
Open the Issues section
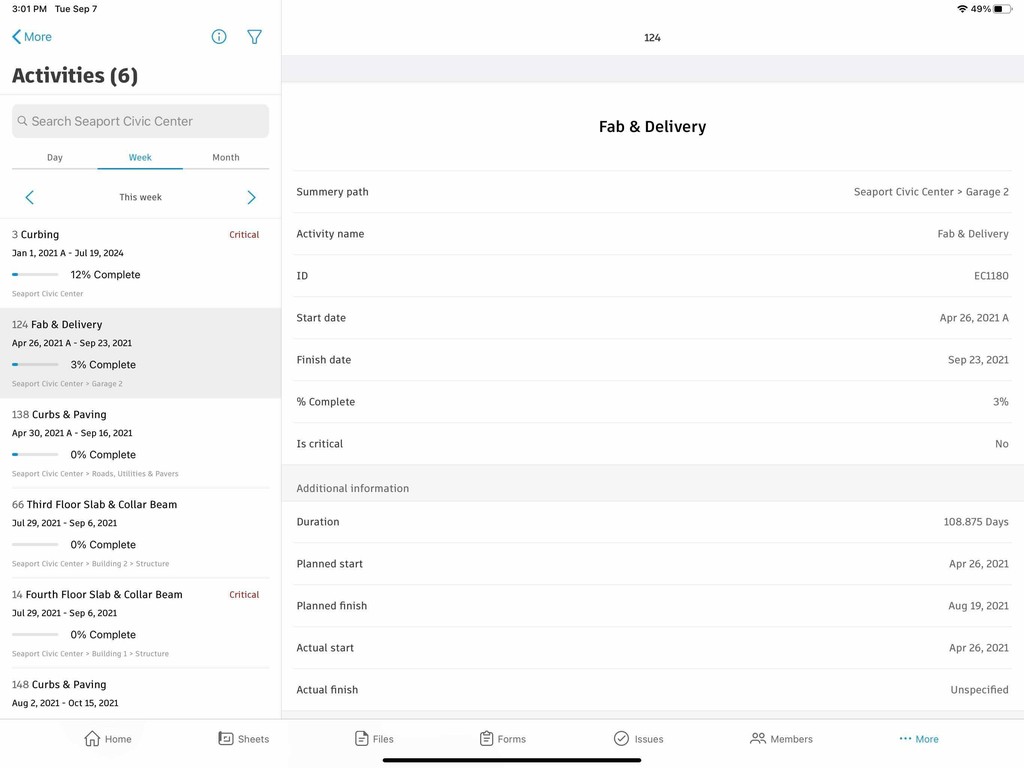pos(639,739)
